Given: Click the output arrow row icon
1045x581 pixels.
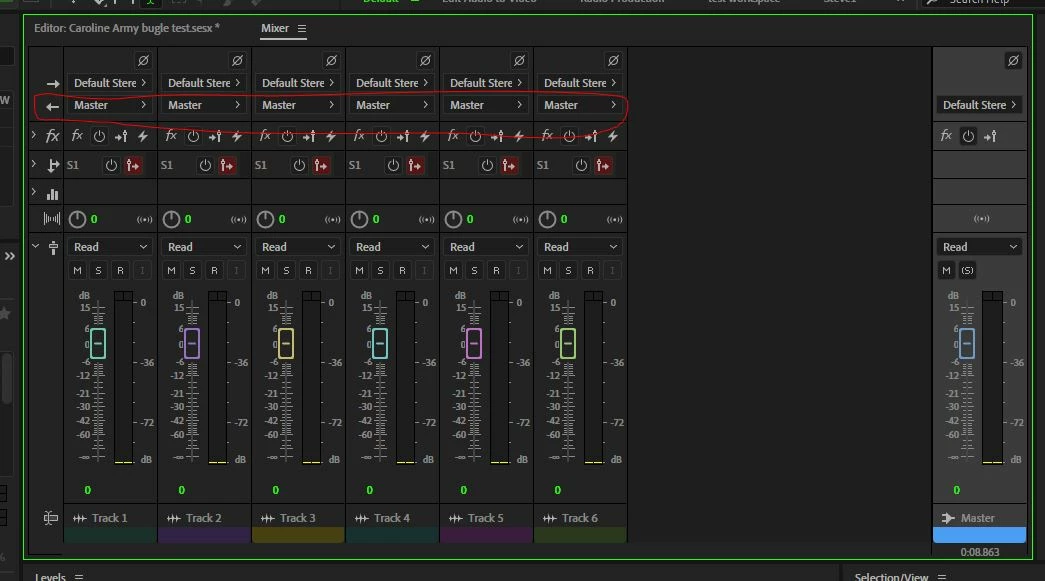Looking at the screenshot, I should (53, 107).
